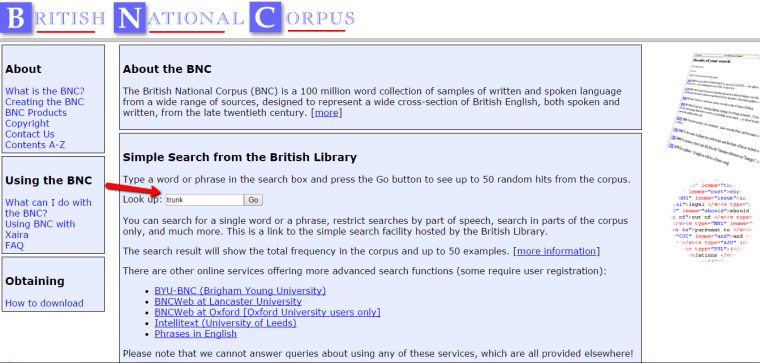Focus the Look up search box
The width and height of the screenshot is (760, 363).
[204, 200]
